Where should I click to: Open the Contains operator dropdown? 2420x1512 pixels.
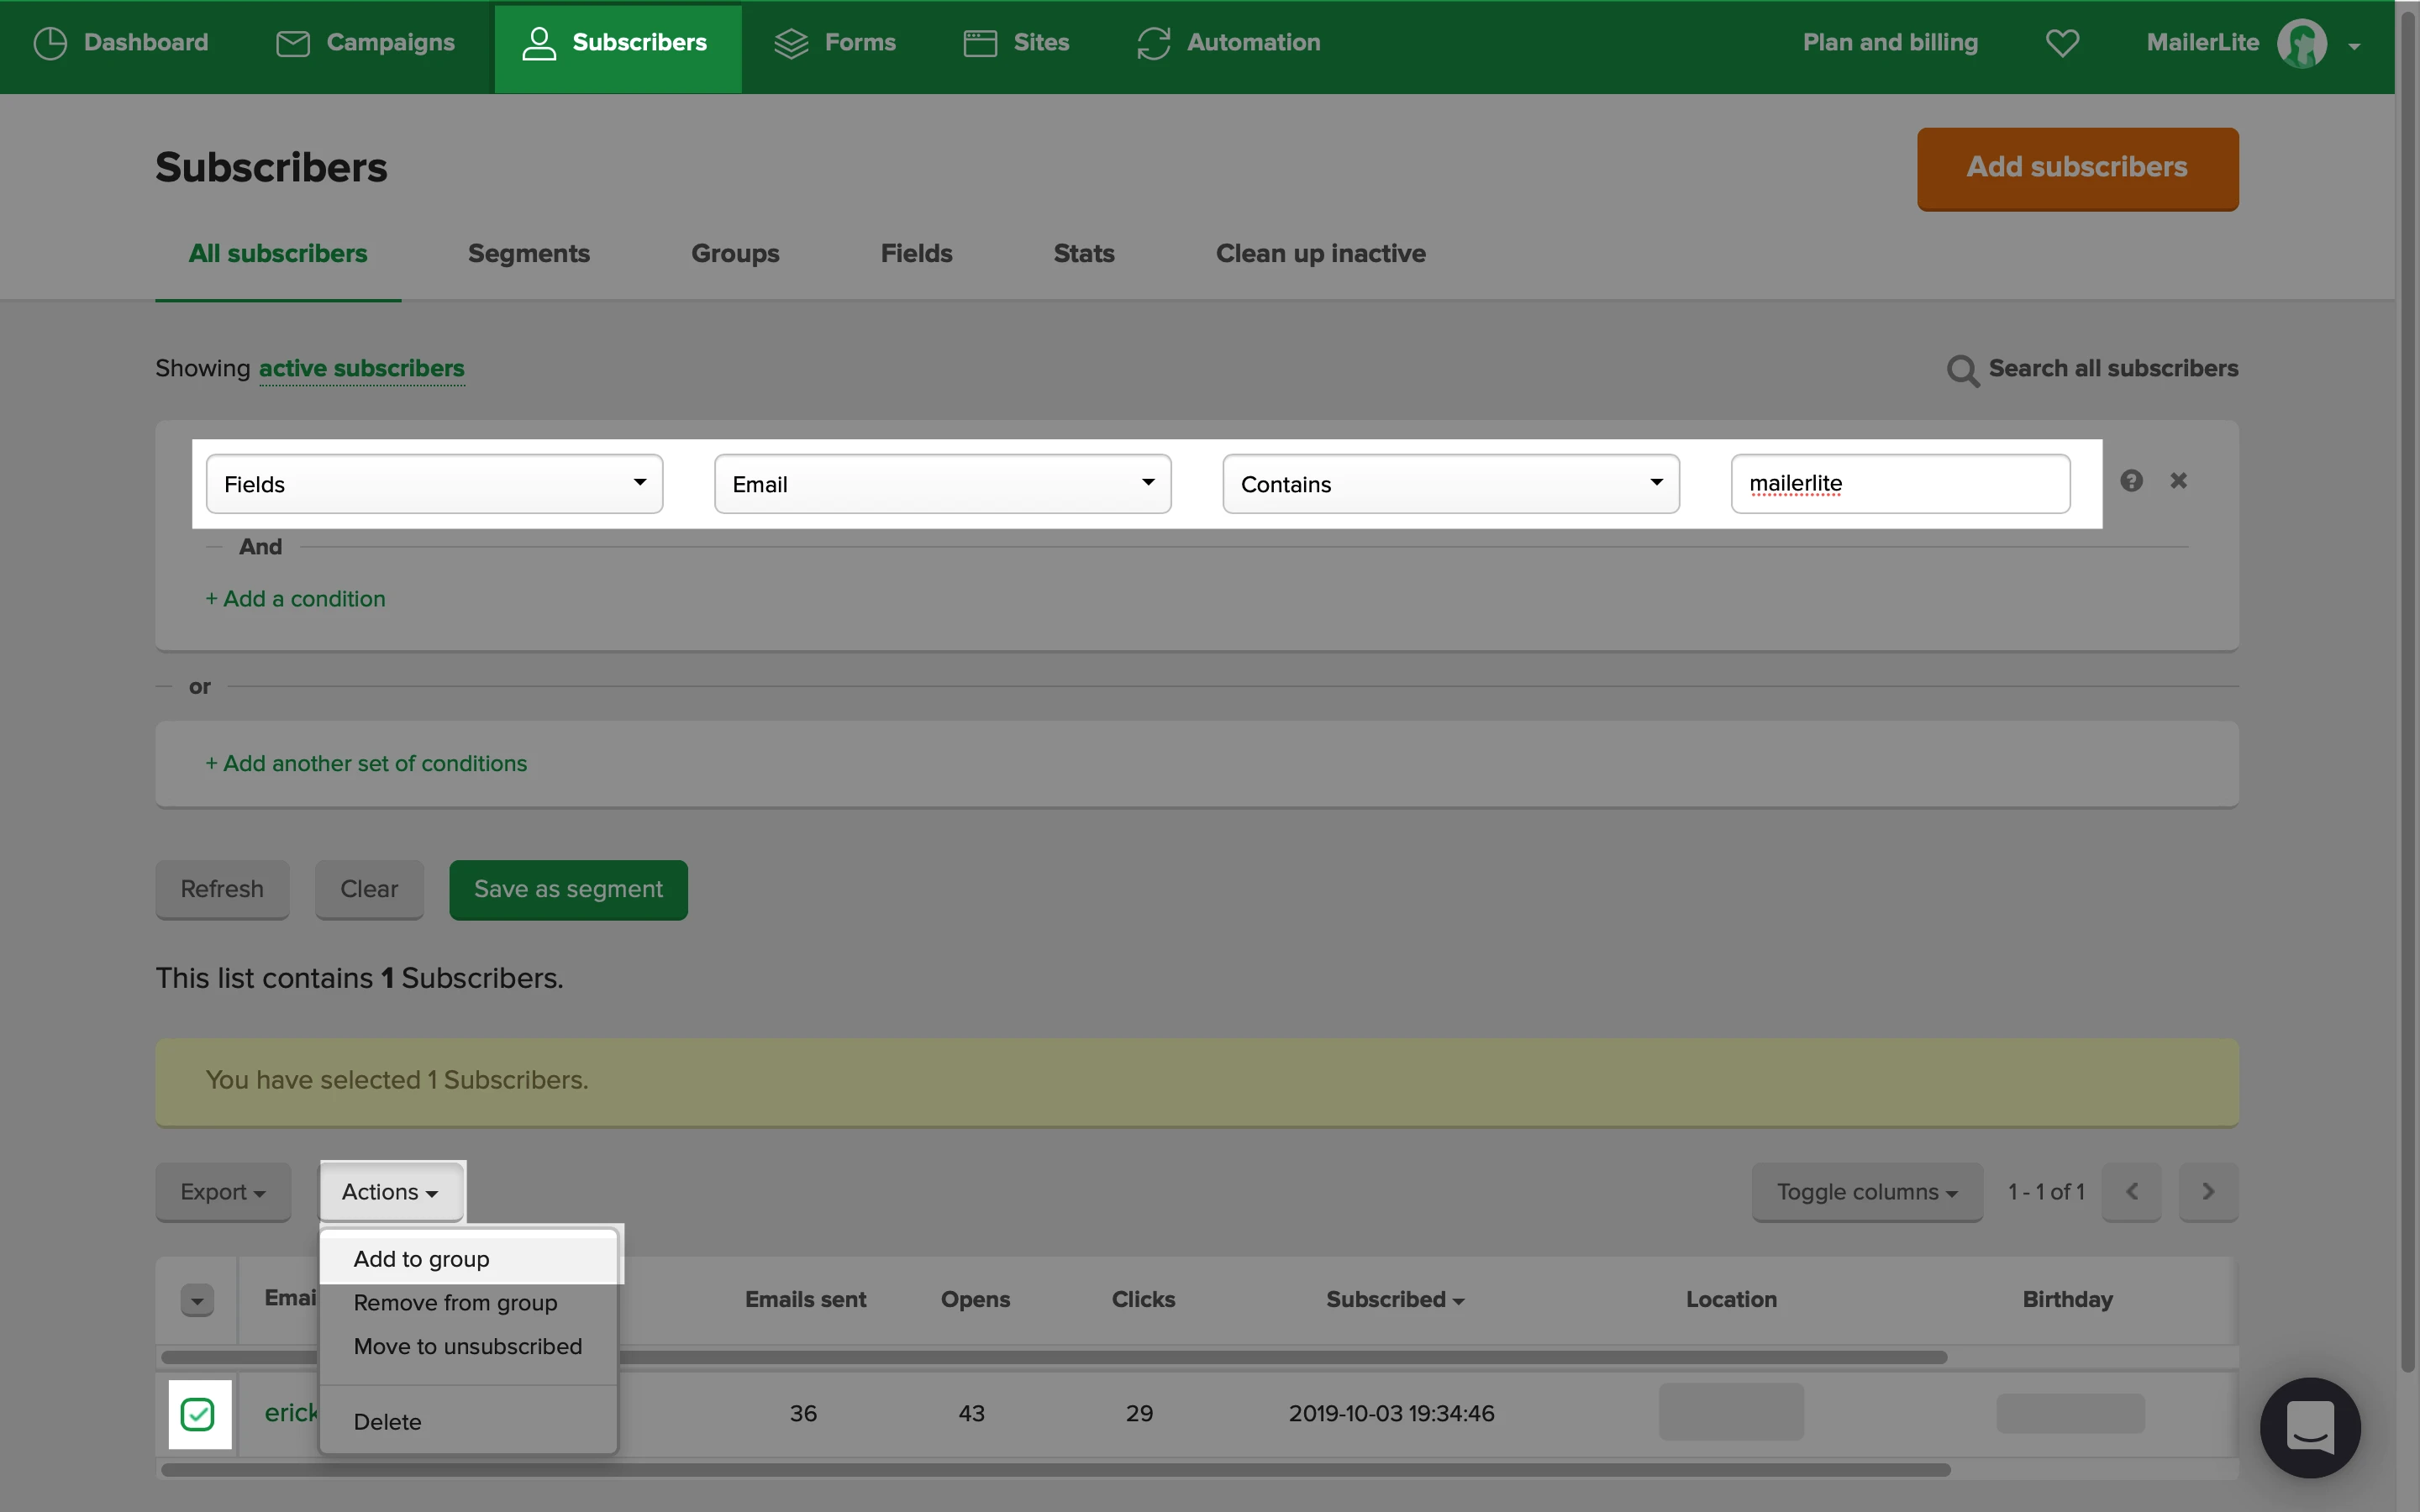pyautogui.click(x=1450, y=484)
